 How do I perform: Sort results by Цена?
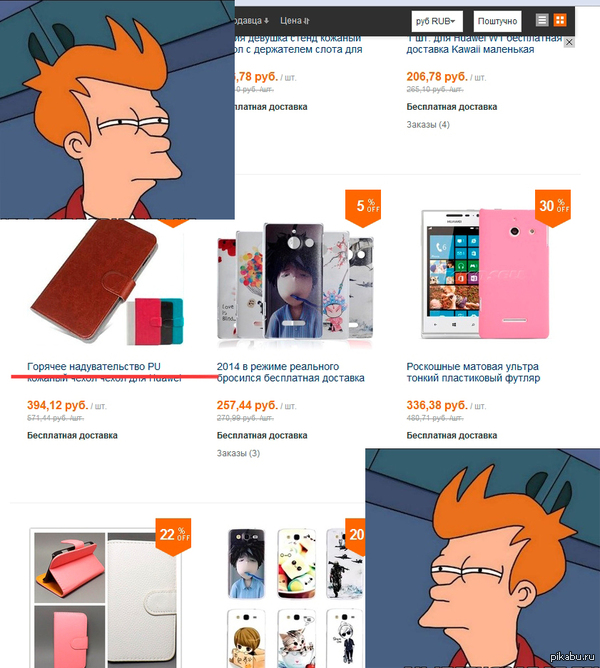(x=294, y=20)
